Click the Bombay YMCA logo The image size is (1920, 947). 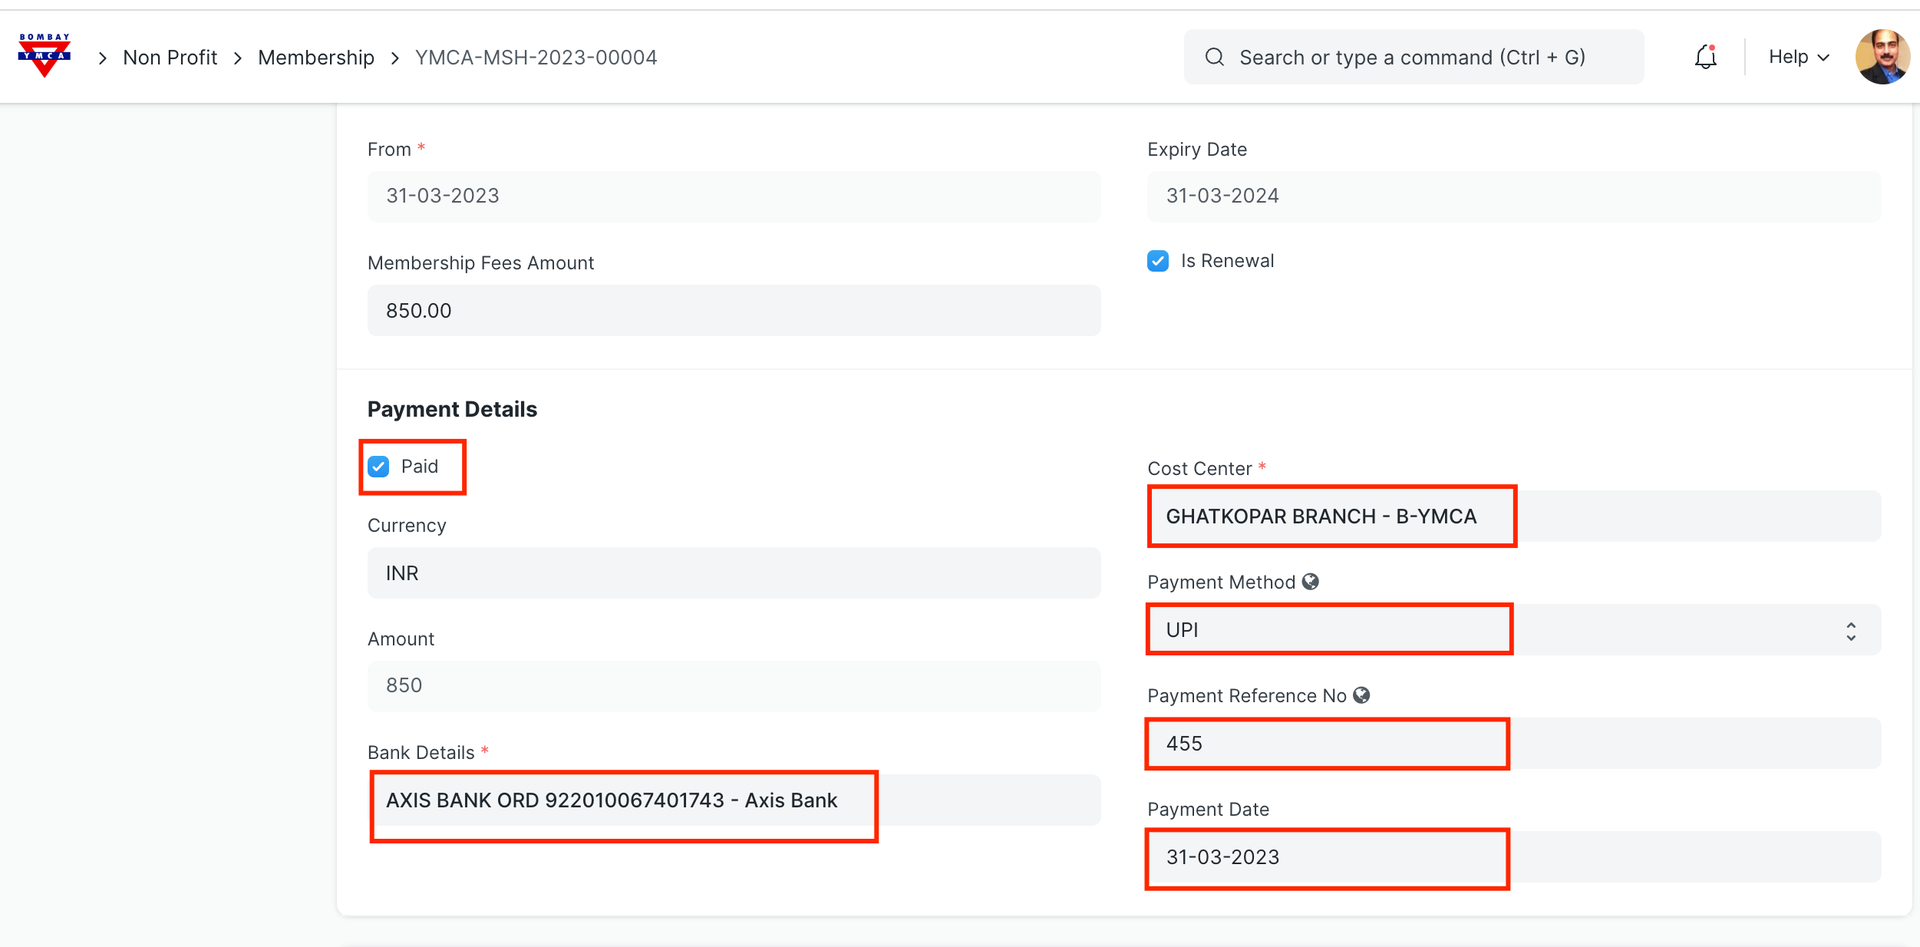point(44,56)
